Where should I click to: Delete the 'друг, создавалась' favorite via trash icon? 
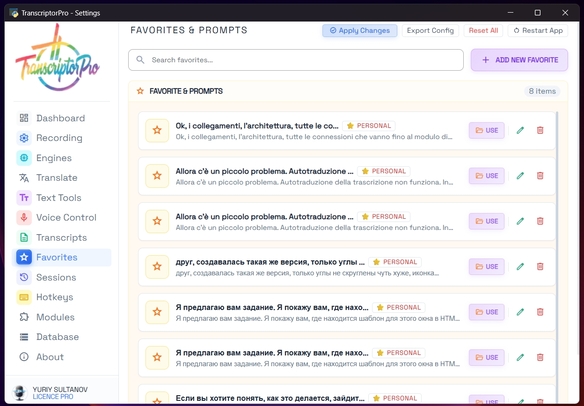coord(540,267)
